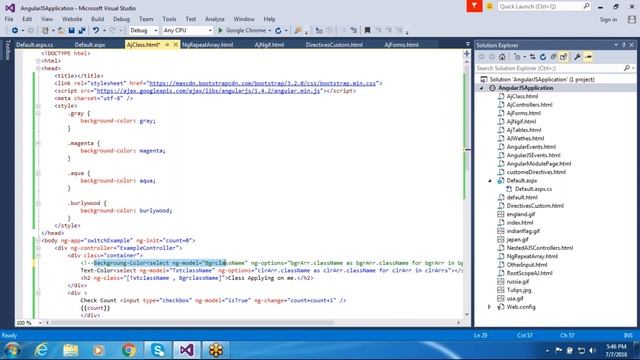Switch to the DirectivesCustom.html tab
This screenshot has height=360, width=640.
(334, 45)
